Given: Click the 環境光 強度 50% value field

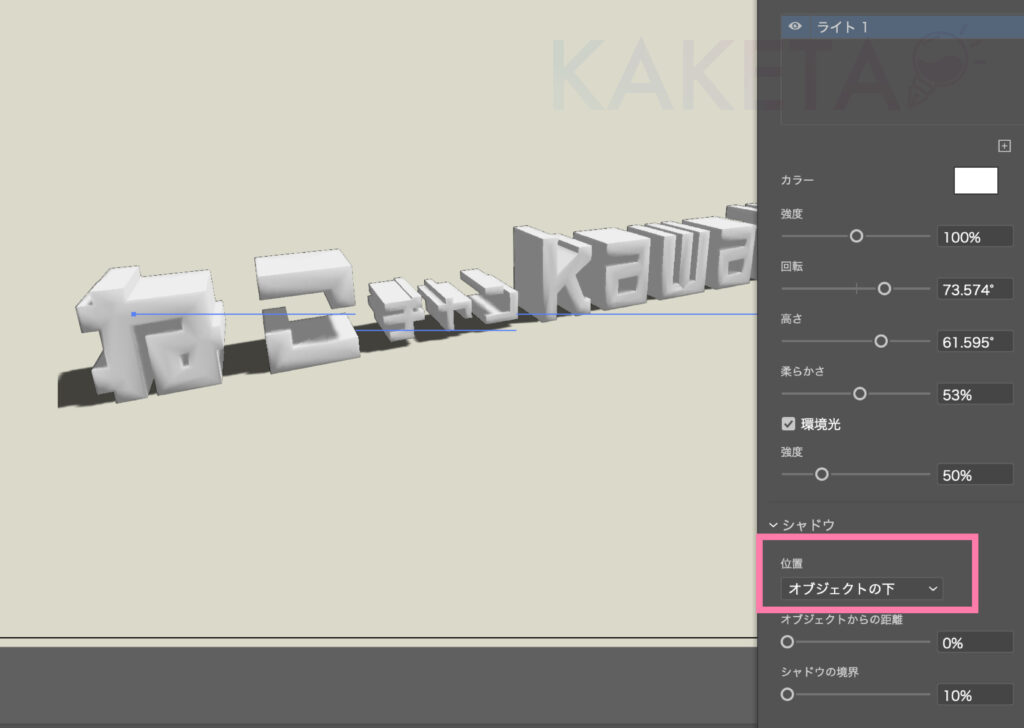Looking at the screenshot, I should (975, 475).
